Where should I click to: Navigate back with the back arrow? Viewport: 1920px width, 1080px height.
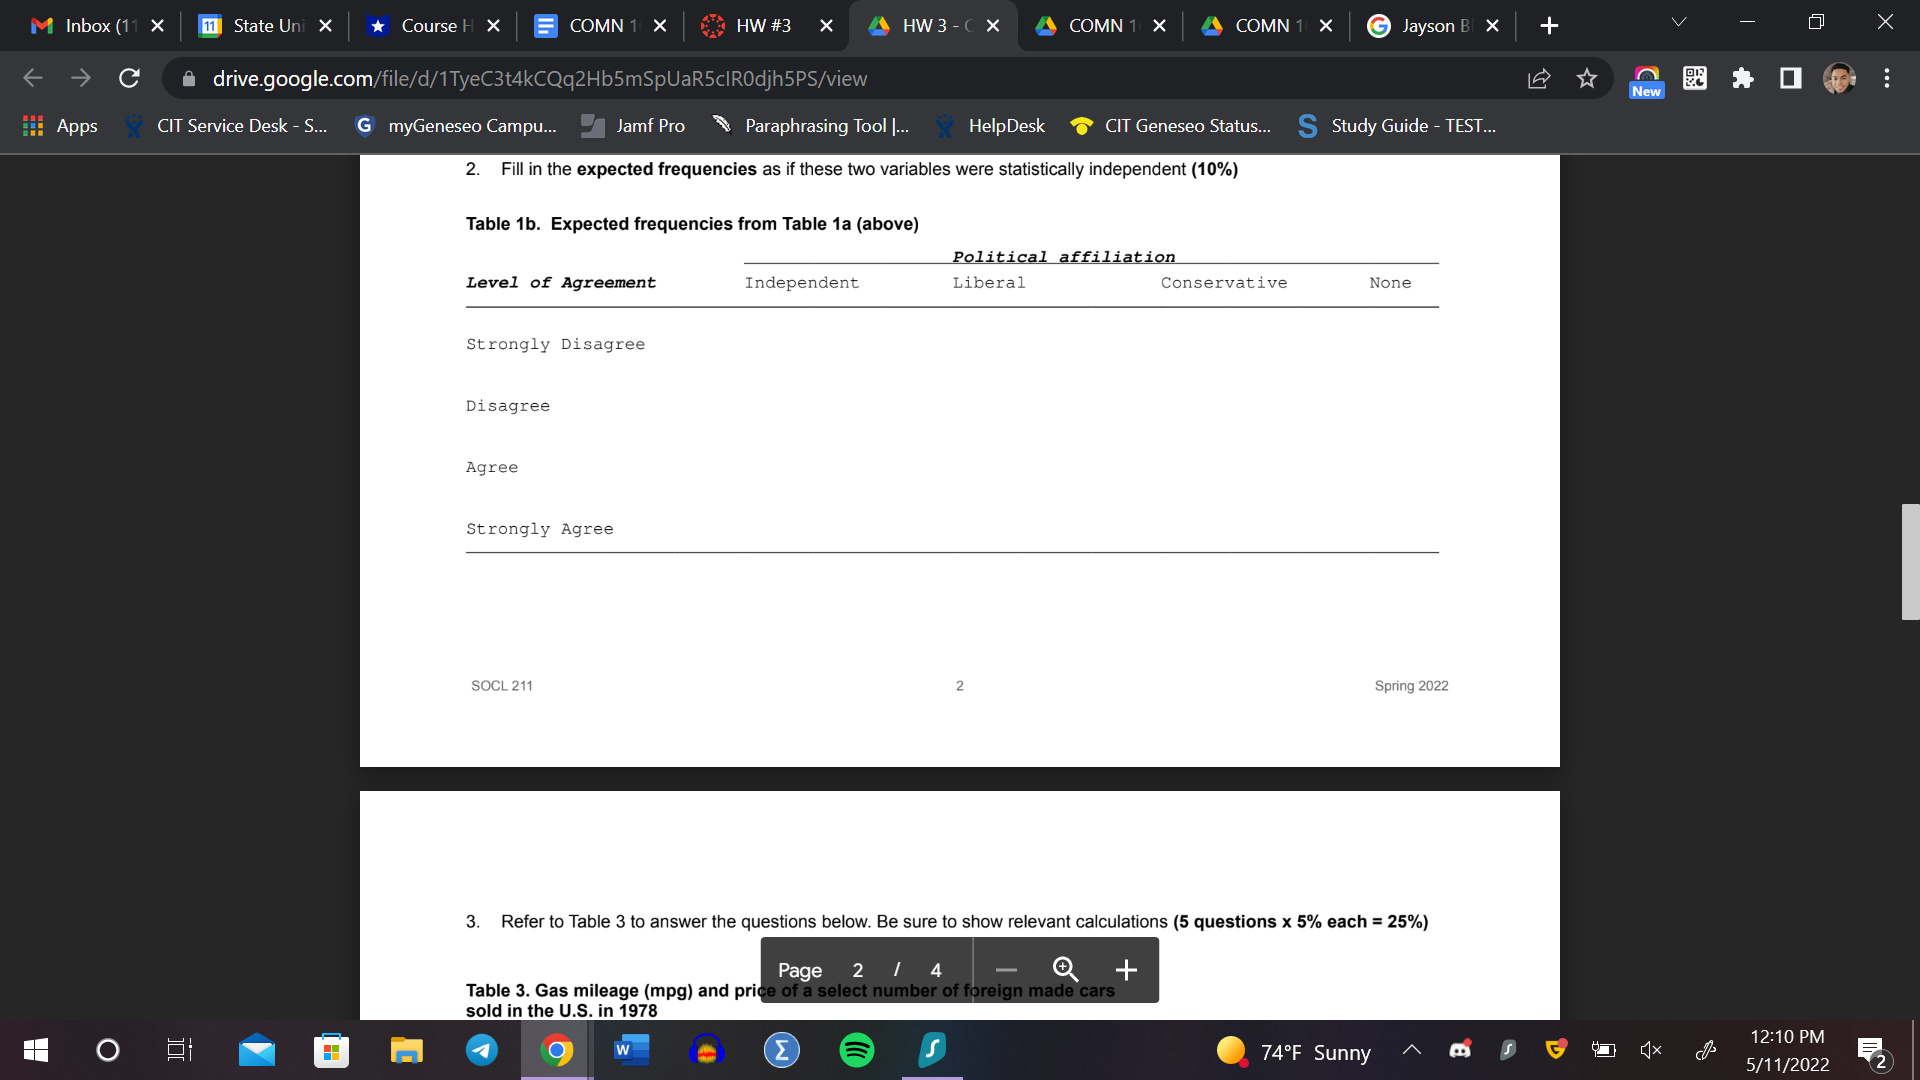pyautogui.click(x=33, y=78)
